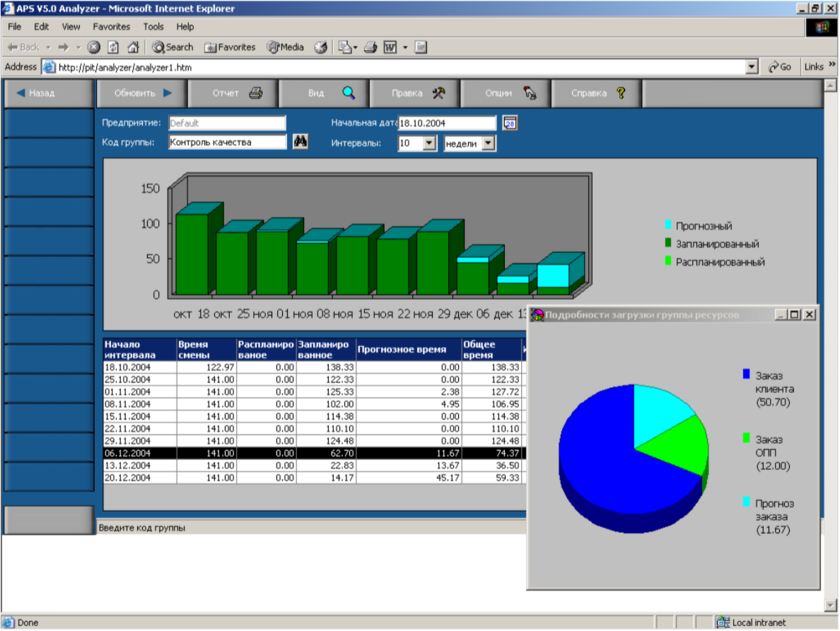Click the IE Stop button
840x631 pixels.
[x=93, y=47]
